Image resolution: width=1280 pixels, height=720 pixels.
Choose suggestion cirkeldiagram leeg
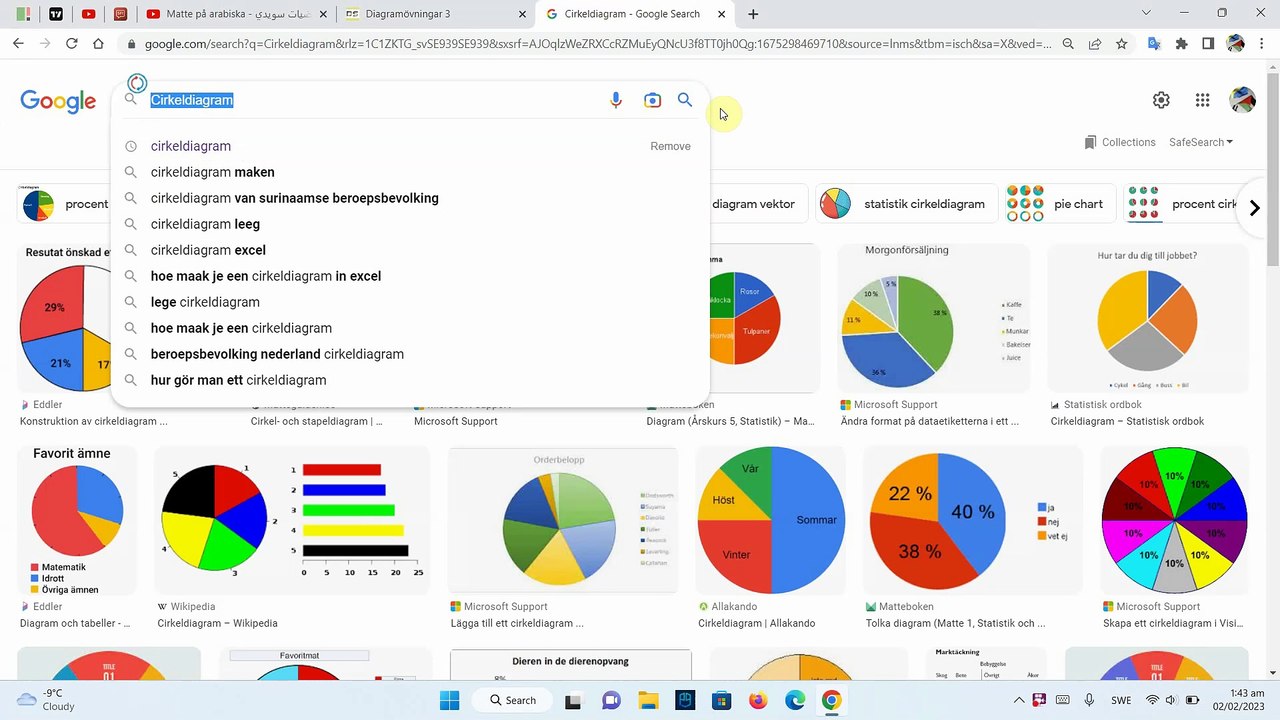tap(410, 224)
